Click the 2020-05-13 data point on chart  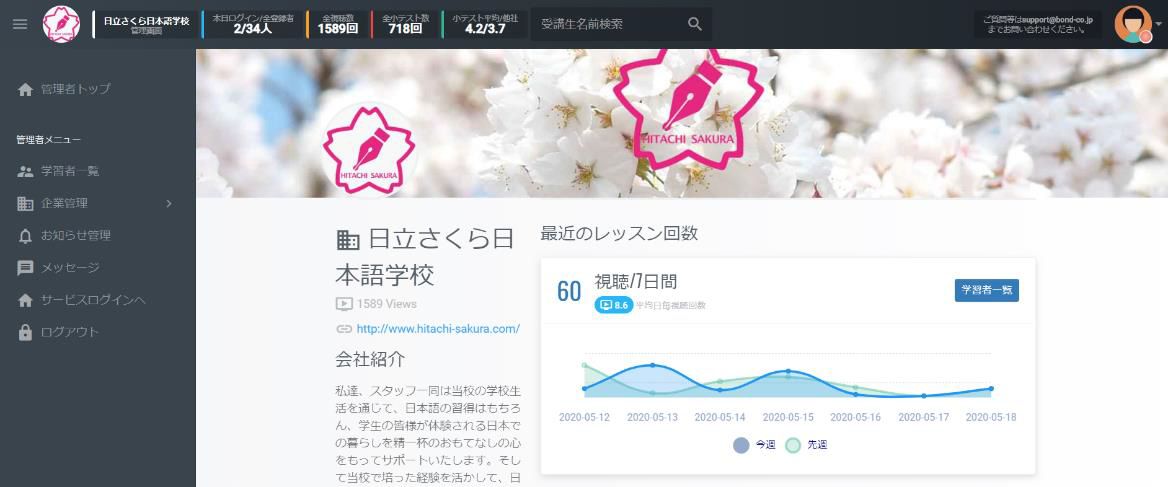[x=652, y=365]
